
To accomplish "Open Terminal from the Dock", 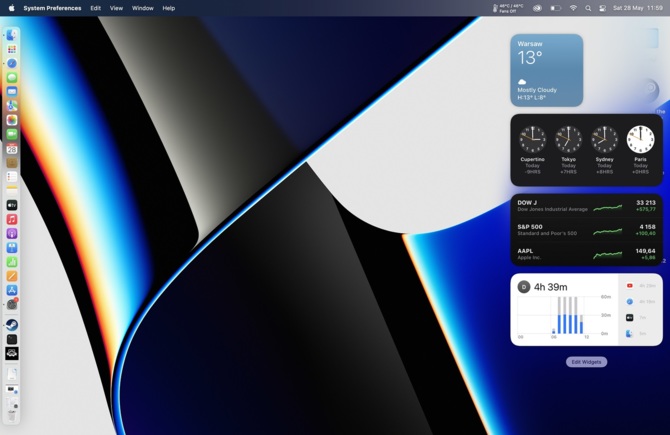I will pyautogui.click(x=12, y=339).
